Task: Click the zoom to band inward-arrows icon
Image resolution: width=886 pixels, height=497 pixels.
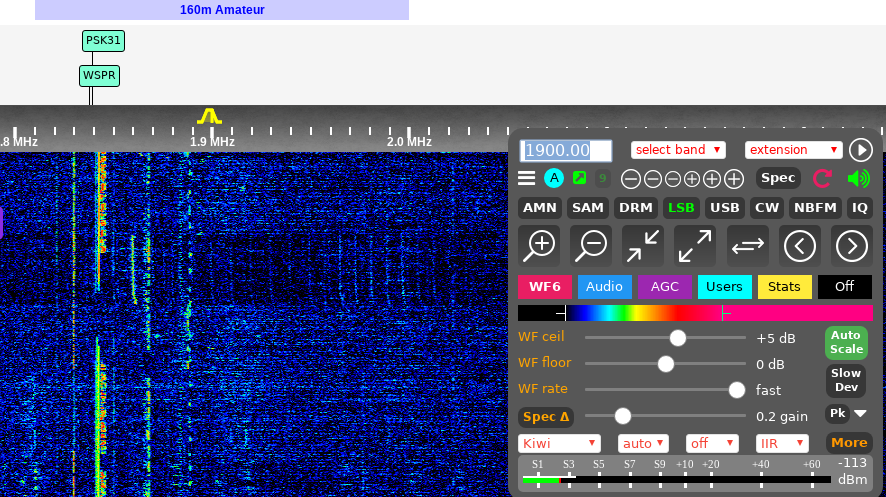Action: pyautogui.click(x=643, y=245)
